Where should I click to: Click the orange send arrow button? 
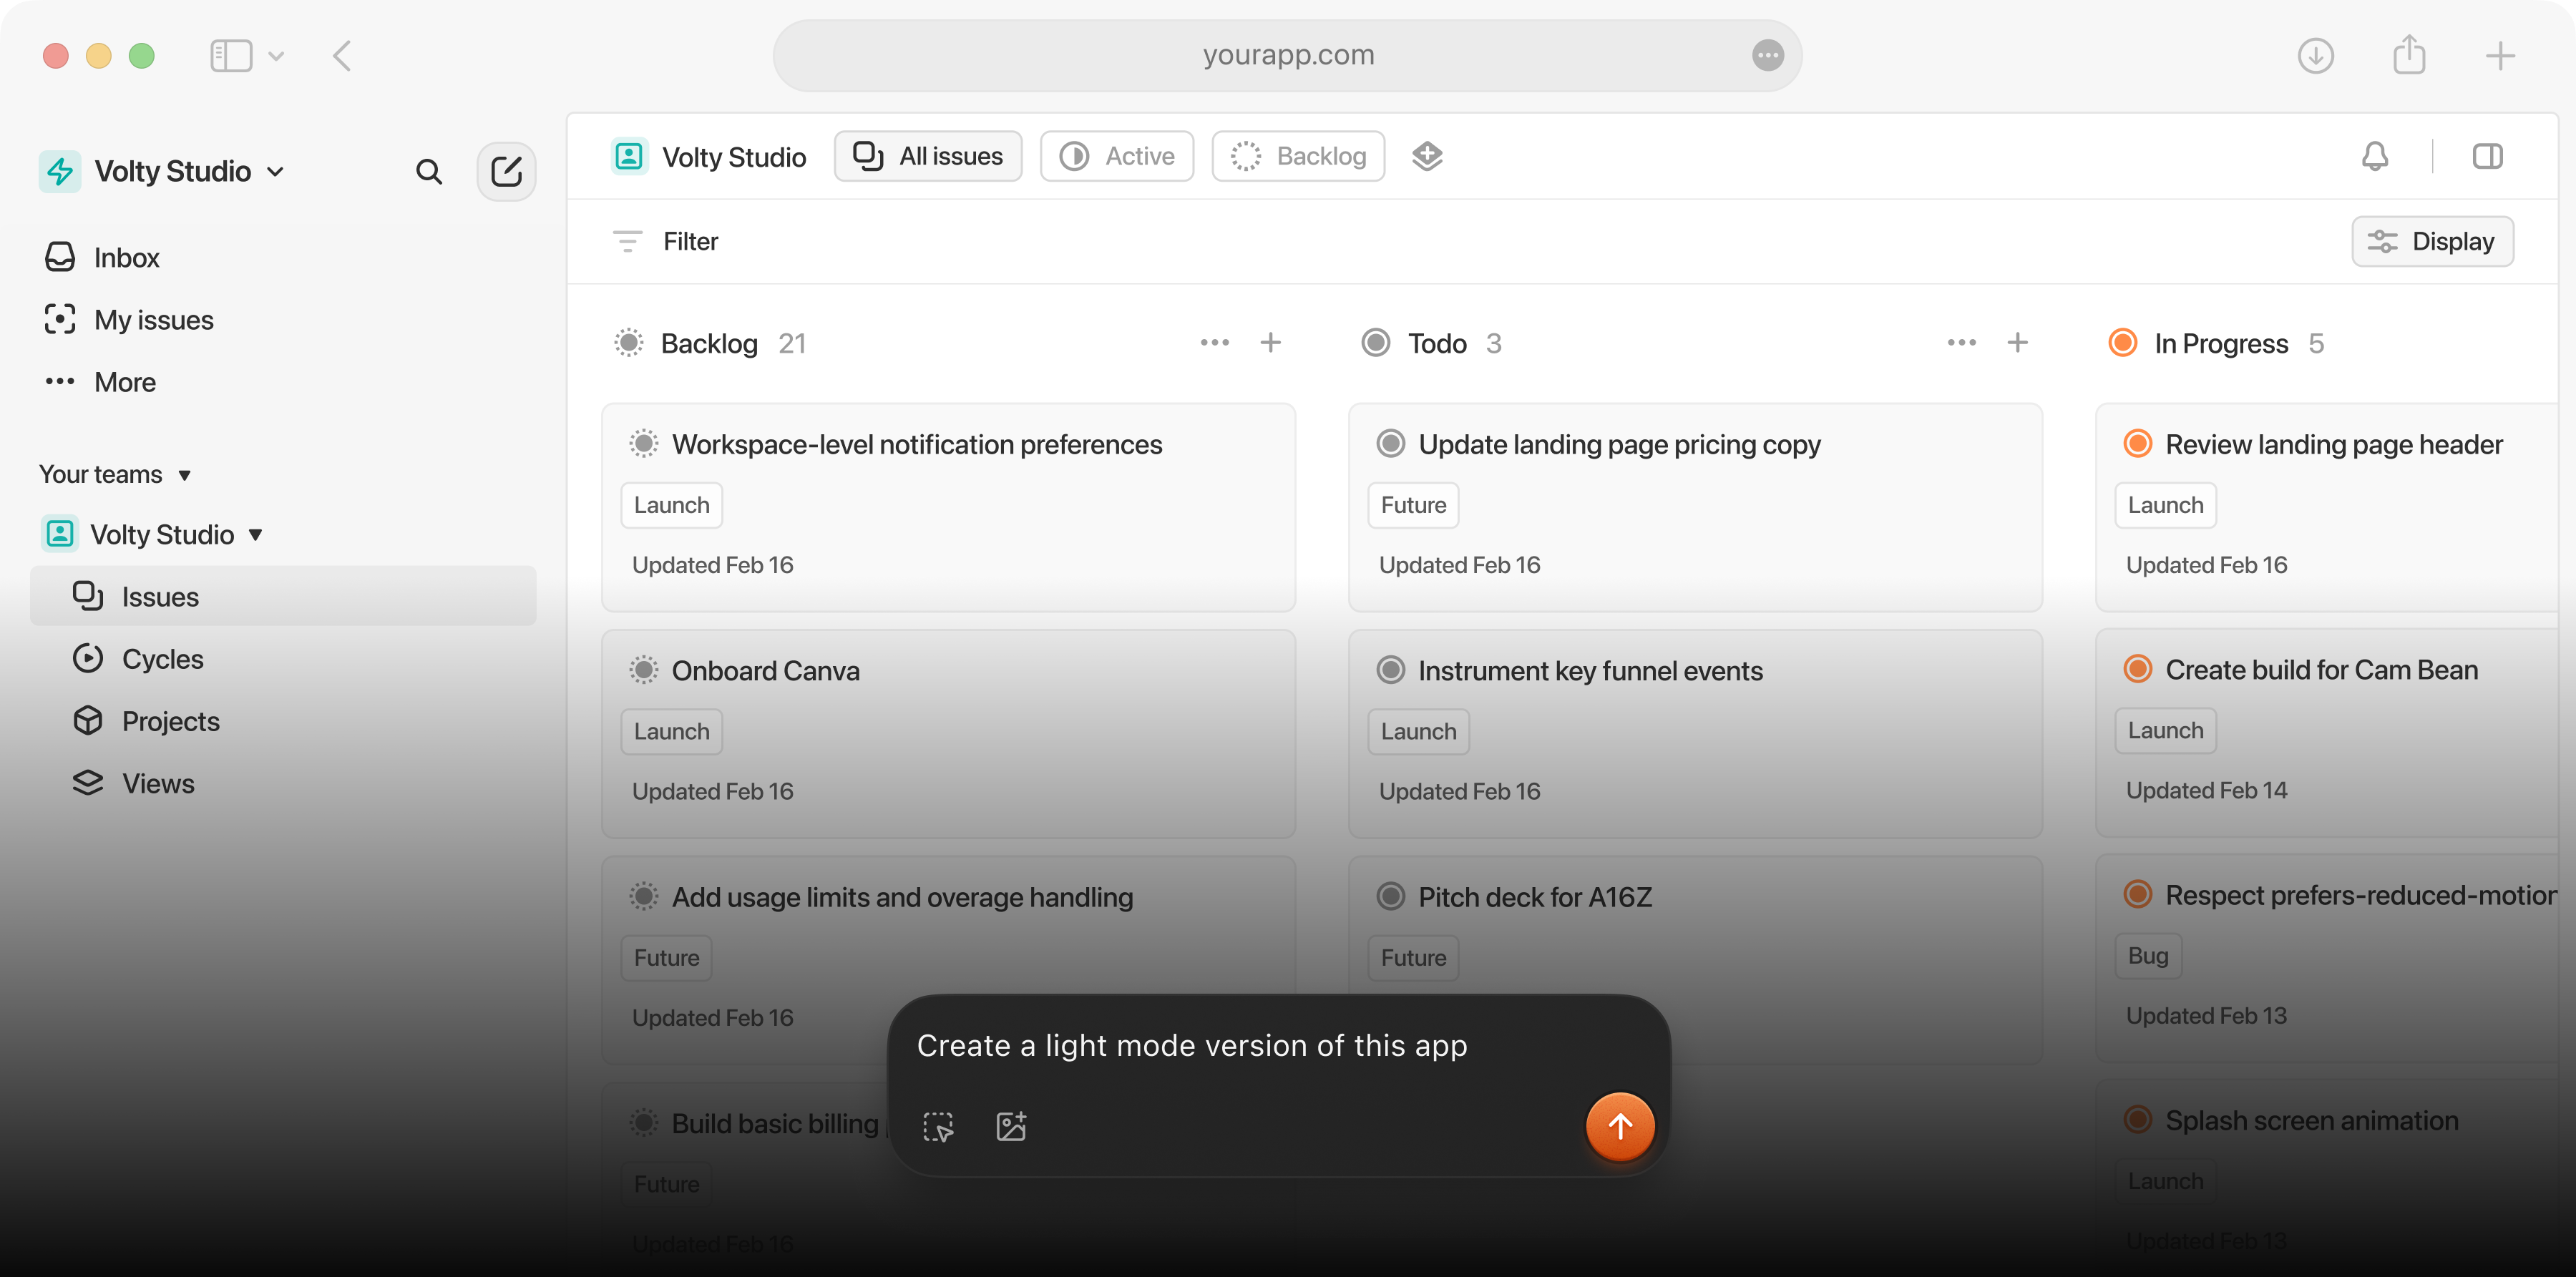(1619, 1126)
